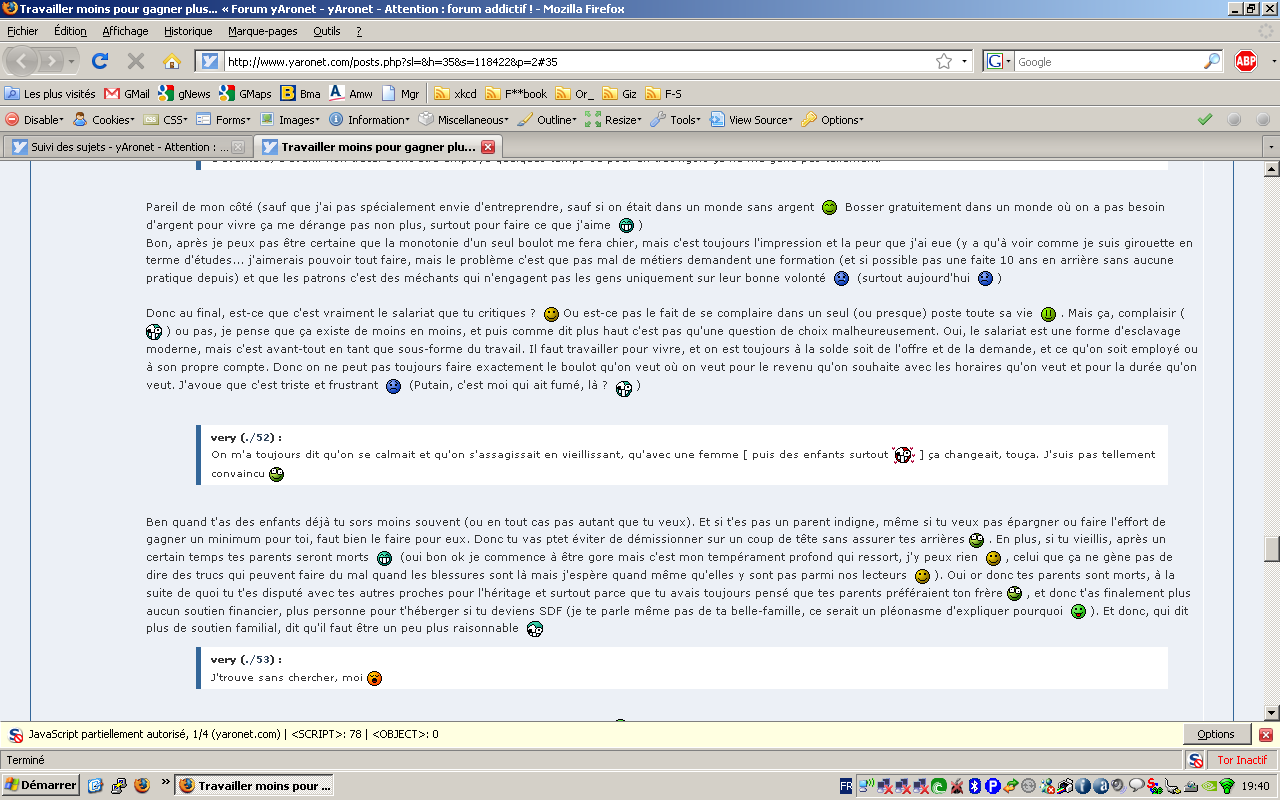The image size is (1280, 800).
Task: Open the Marque-pages menu
Action: point(262,31)
